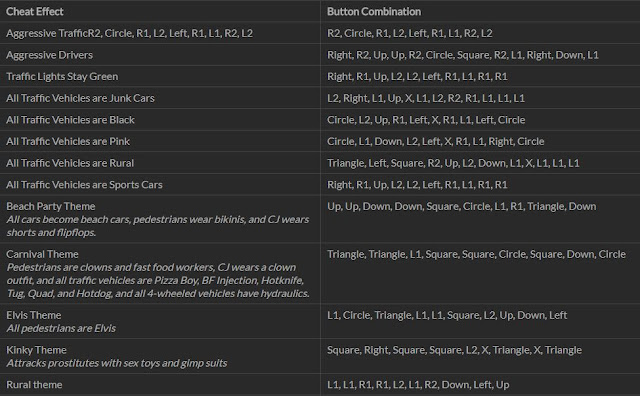Click the Cheat Effect column header
Viewport: 640px width, 396px height.
tap(35, 11)
